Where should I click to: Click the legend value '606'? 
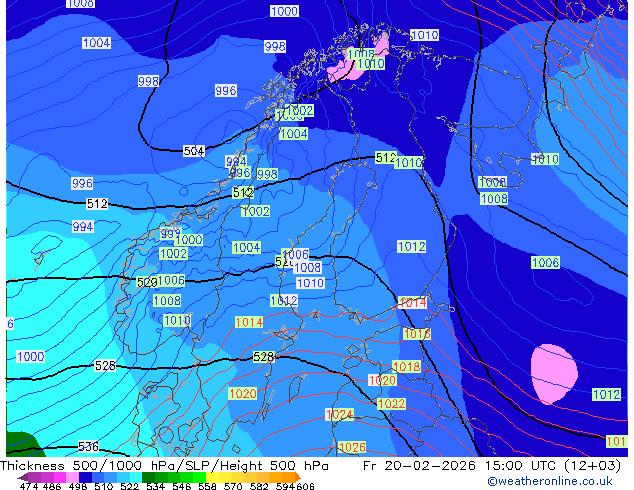click(x=305, y=486)
